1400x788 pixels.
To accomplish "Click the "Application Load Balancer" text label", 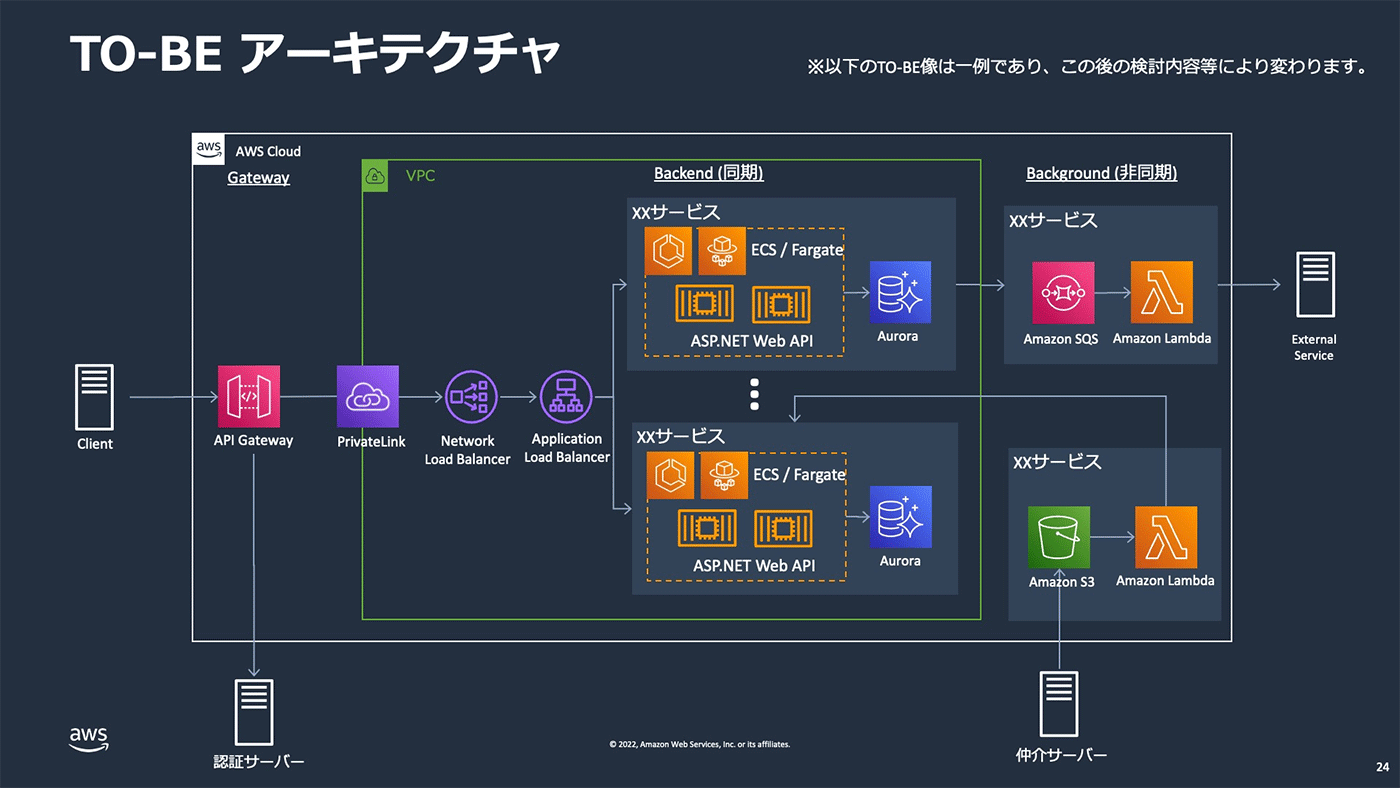I will 567,448.
